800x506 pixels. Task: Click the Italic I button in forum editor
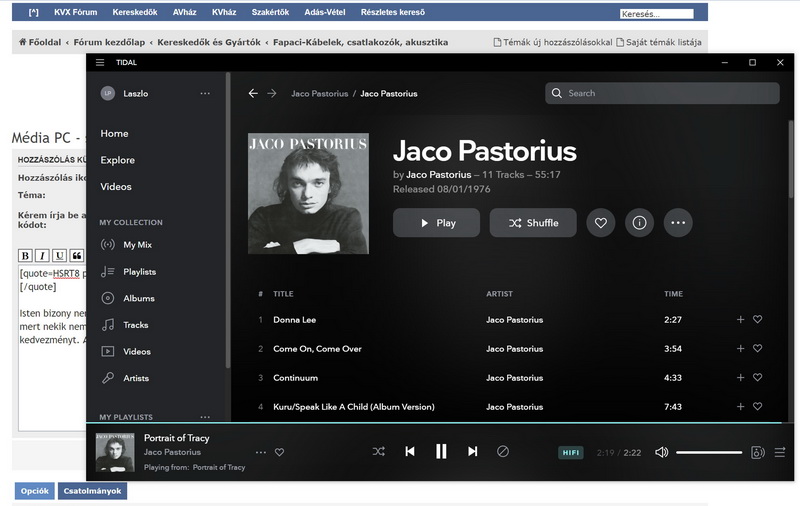(42, 256)
